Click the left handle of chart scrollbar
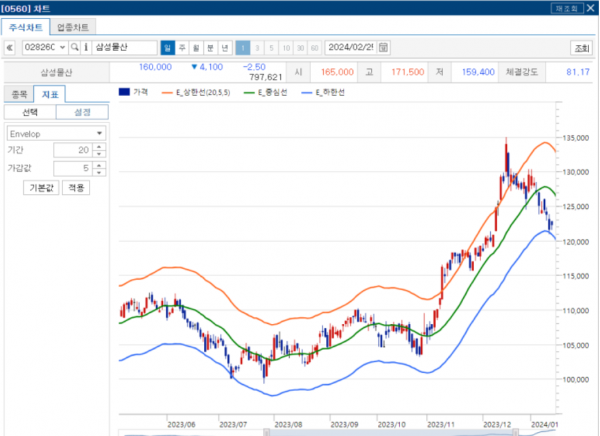This screenshot has width=600, height=436. tap(267, 433)
